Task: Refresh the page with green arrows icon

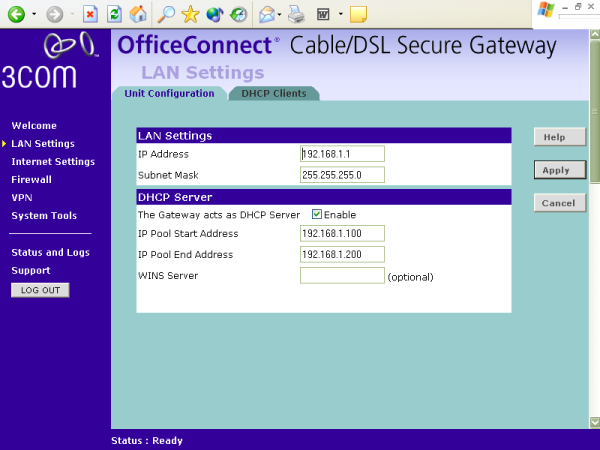Action: coord(114,15)
